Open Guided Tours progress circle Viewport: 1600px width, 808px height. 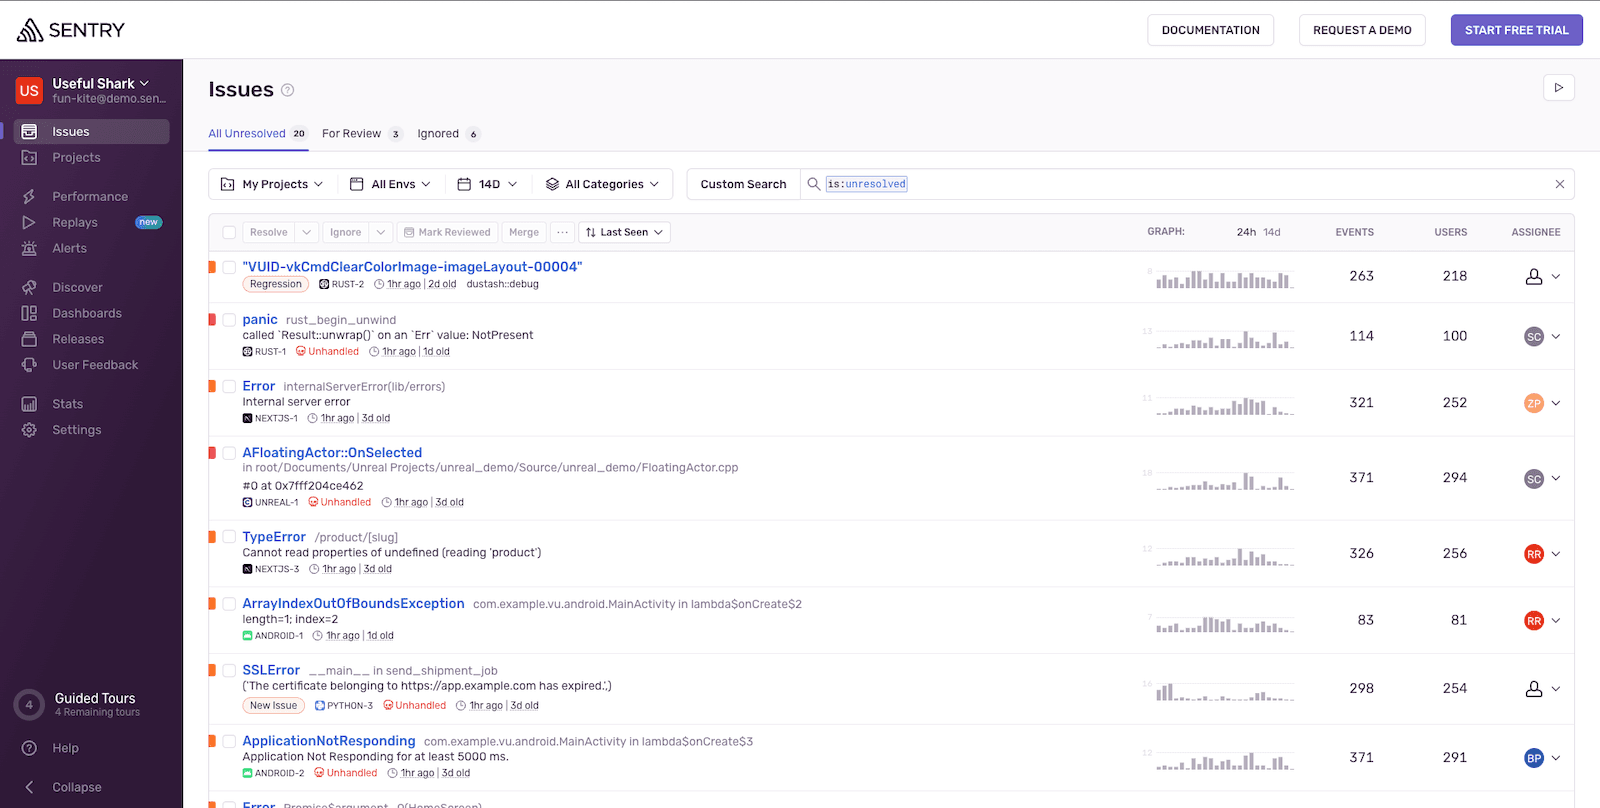(x=29, y=705)
